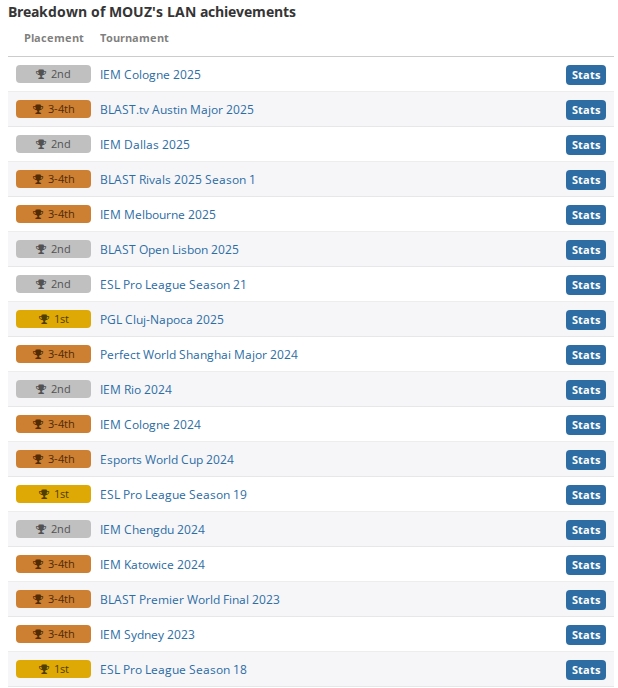View Stats for IEM Rio 2024
Image resolution: width=618 pixels, height=688 pixels.
[586, 390]
